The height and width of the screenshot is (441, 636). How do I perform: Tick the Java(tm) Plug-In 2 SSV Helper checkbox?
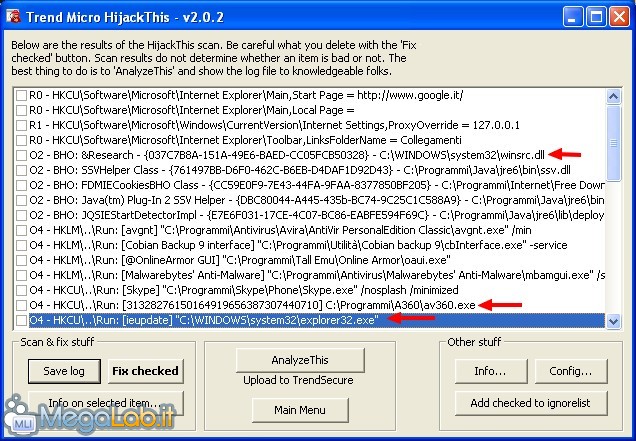click(x=21, y=200)
